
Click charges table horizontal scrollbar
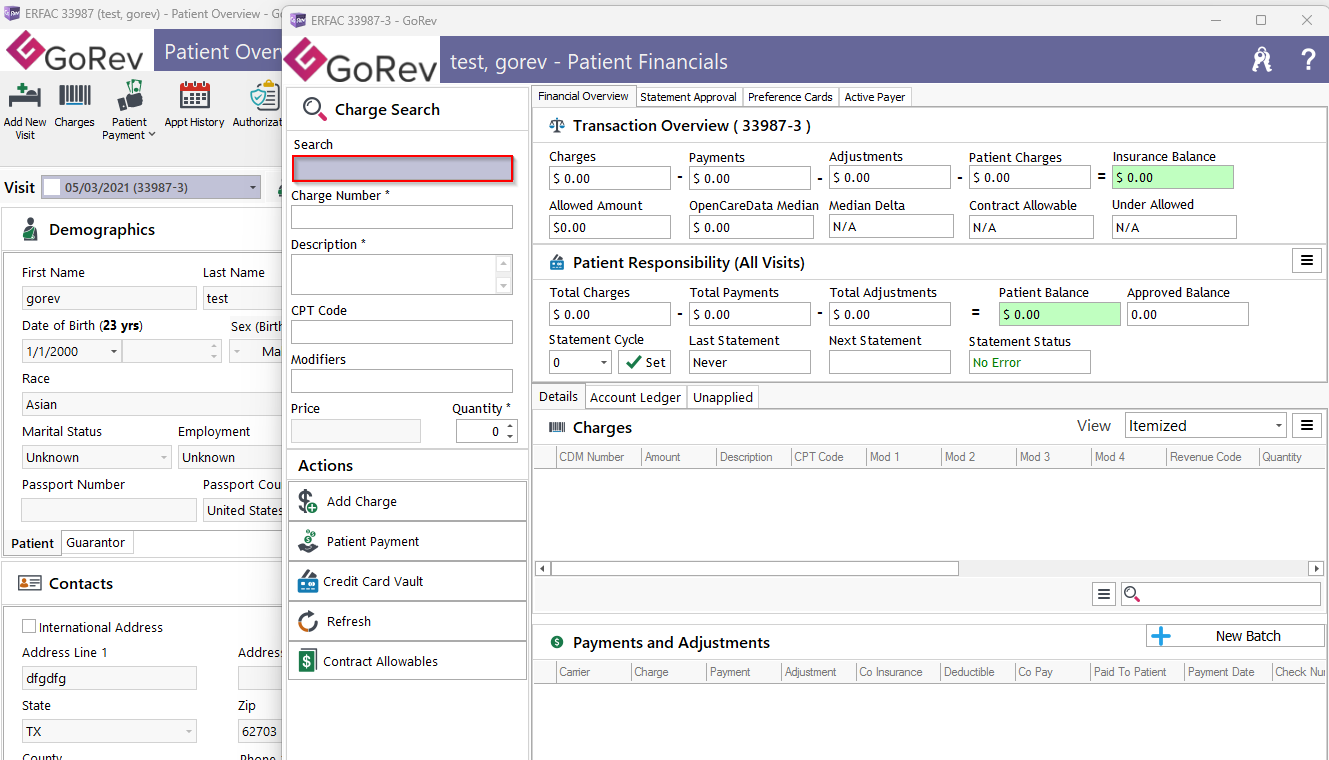754,568
